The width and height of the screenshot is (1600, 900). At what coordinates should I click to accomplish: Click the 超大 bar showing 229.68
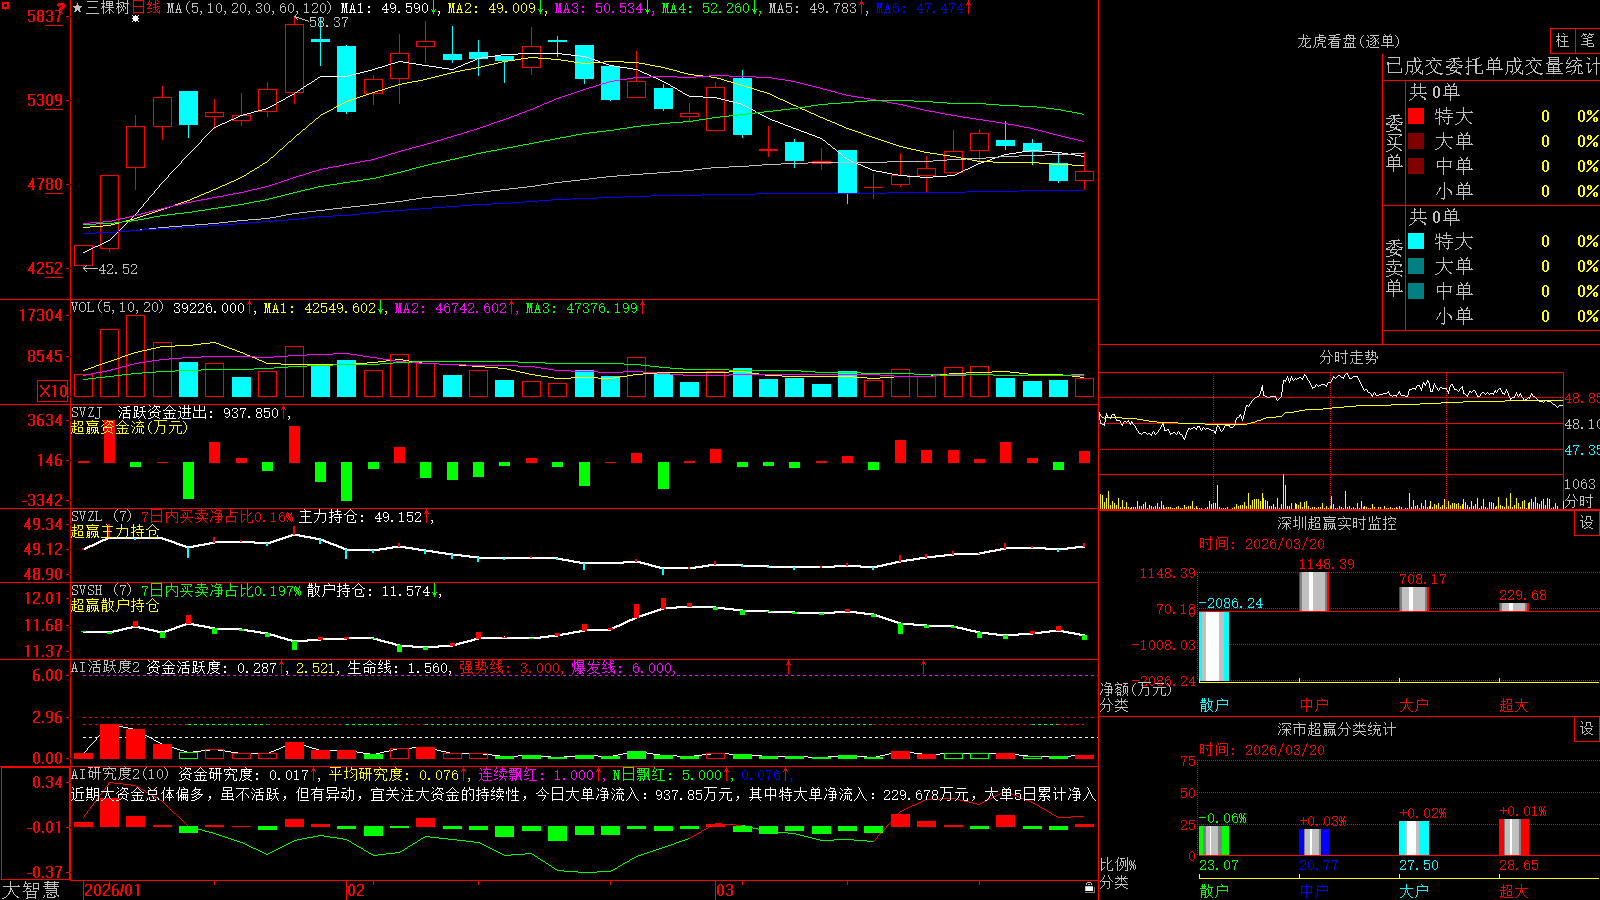[x=1514, y=607]
